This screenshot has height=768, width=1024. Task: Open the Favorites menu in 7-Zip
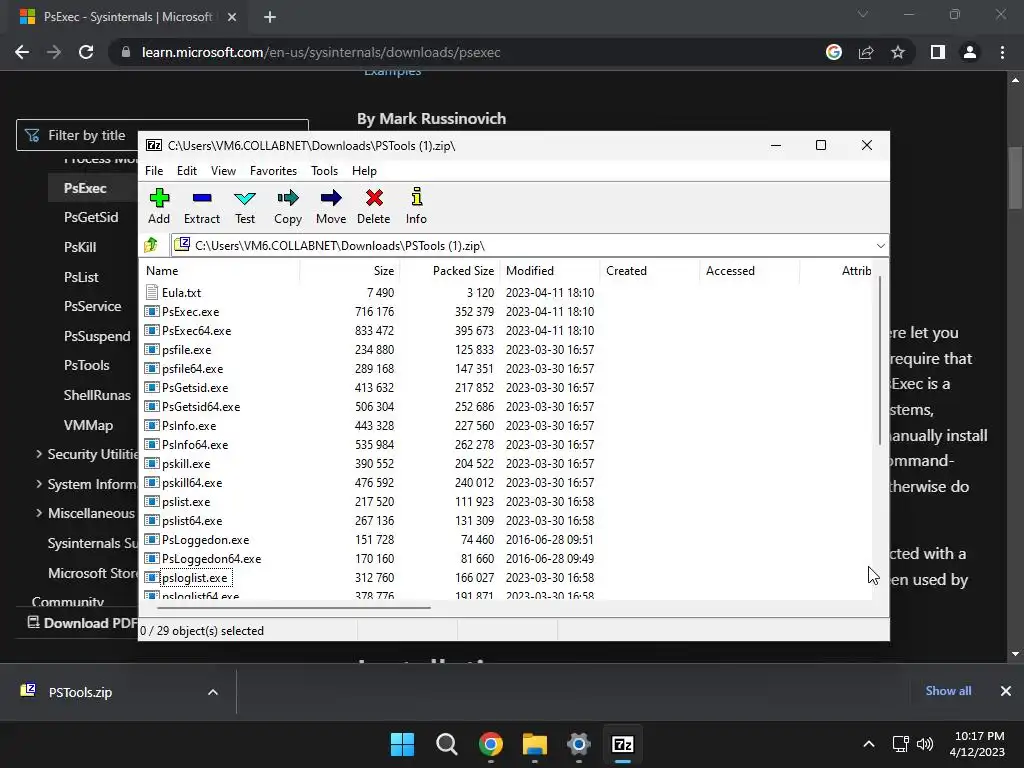(x=274, y=170)
